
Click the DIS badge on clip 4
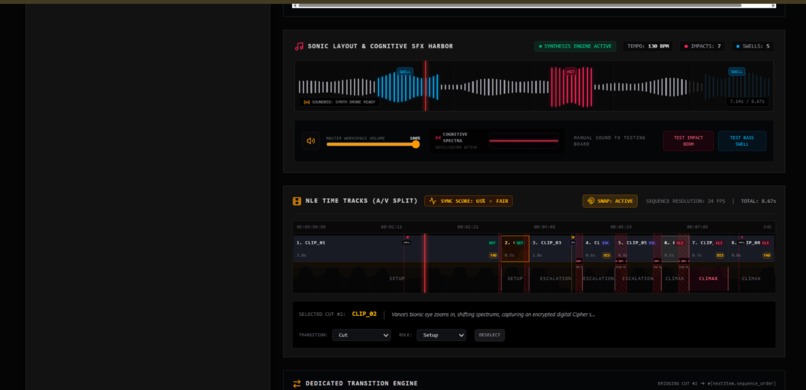click(607, 255)
